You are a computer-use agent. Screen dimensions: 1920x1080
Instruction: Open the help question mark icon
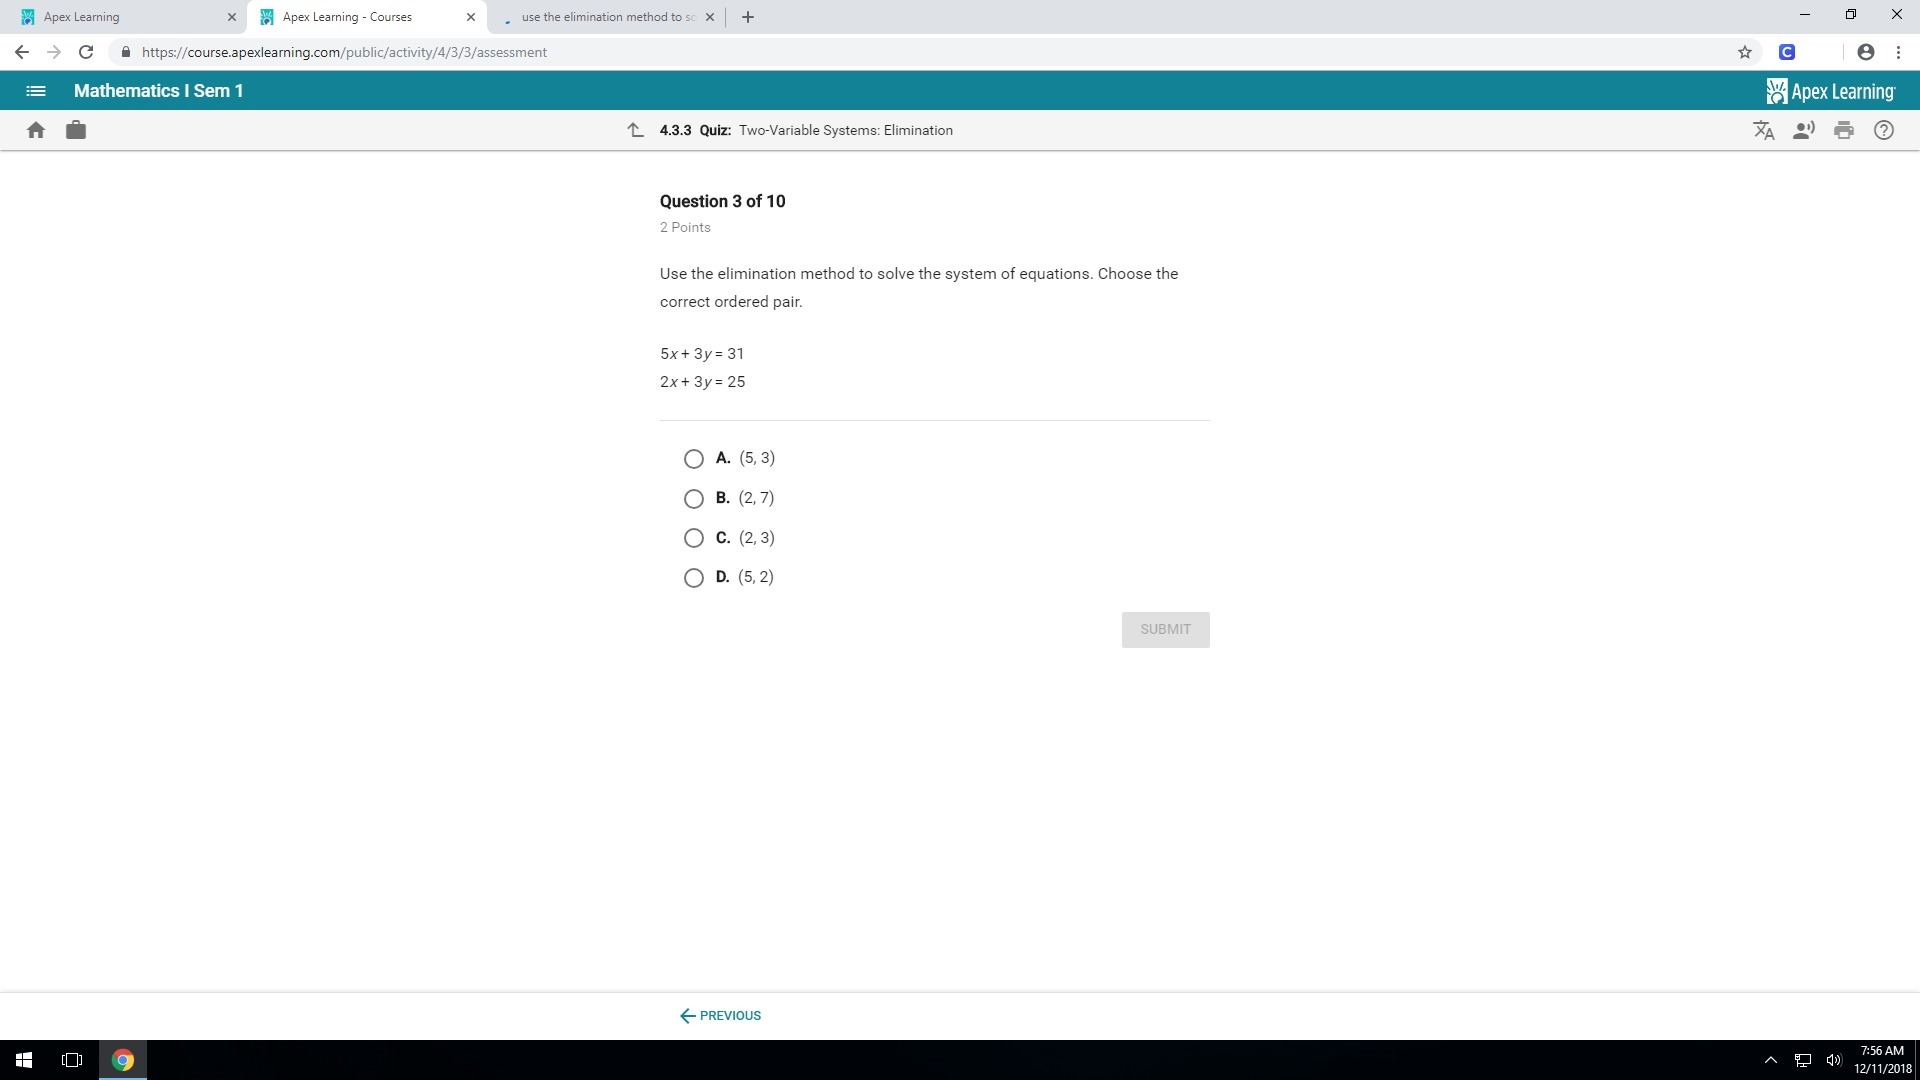tap(1884, 130)
